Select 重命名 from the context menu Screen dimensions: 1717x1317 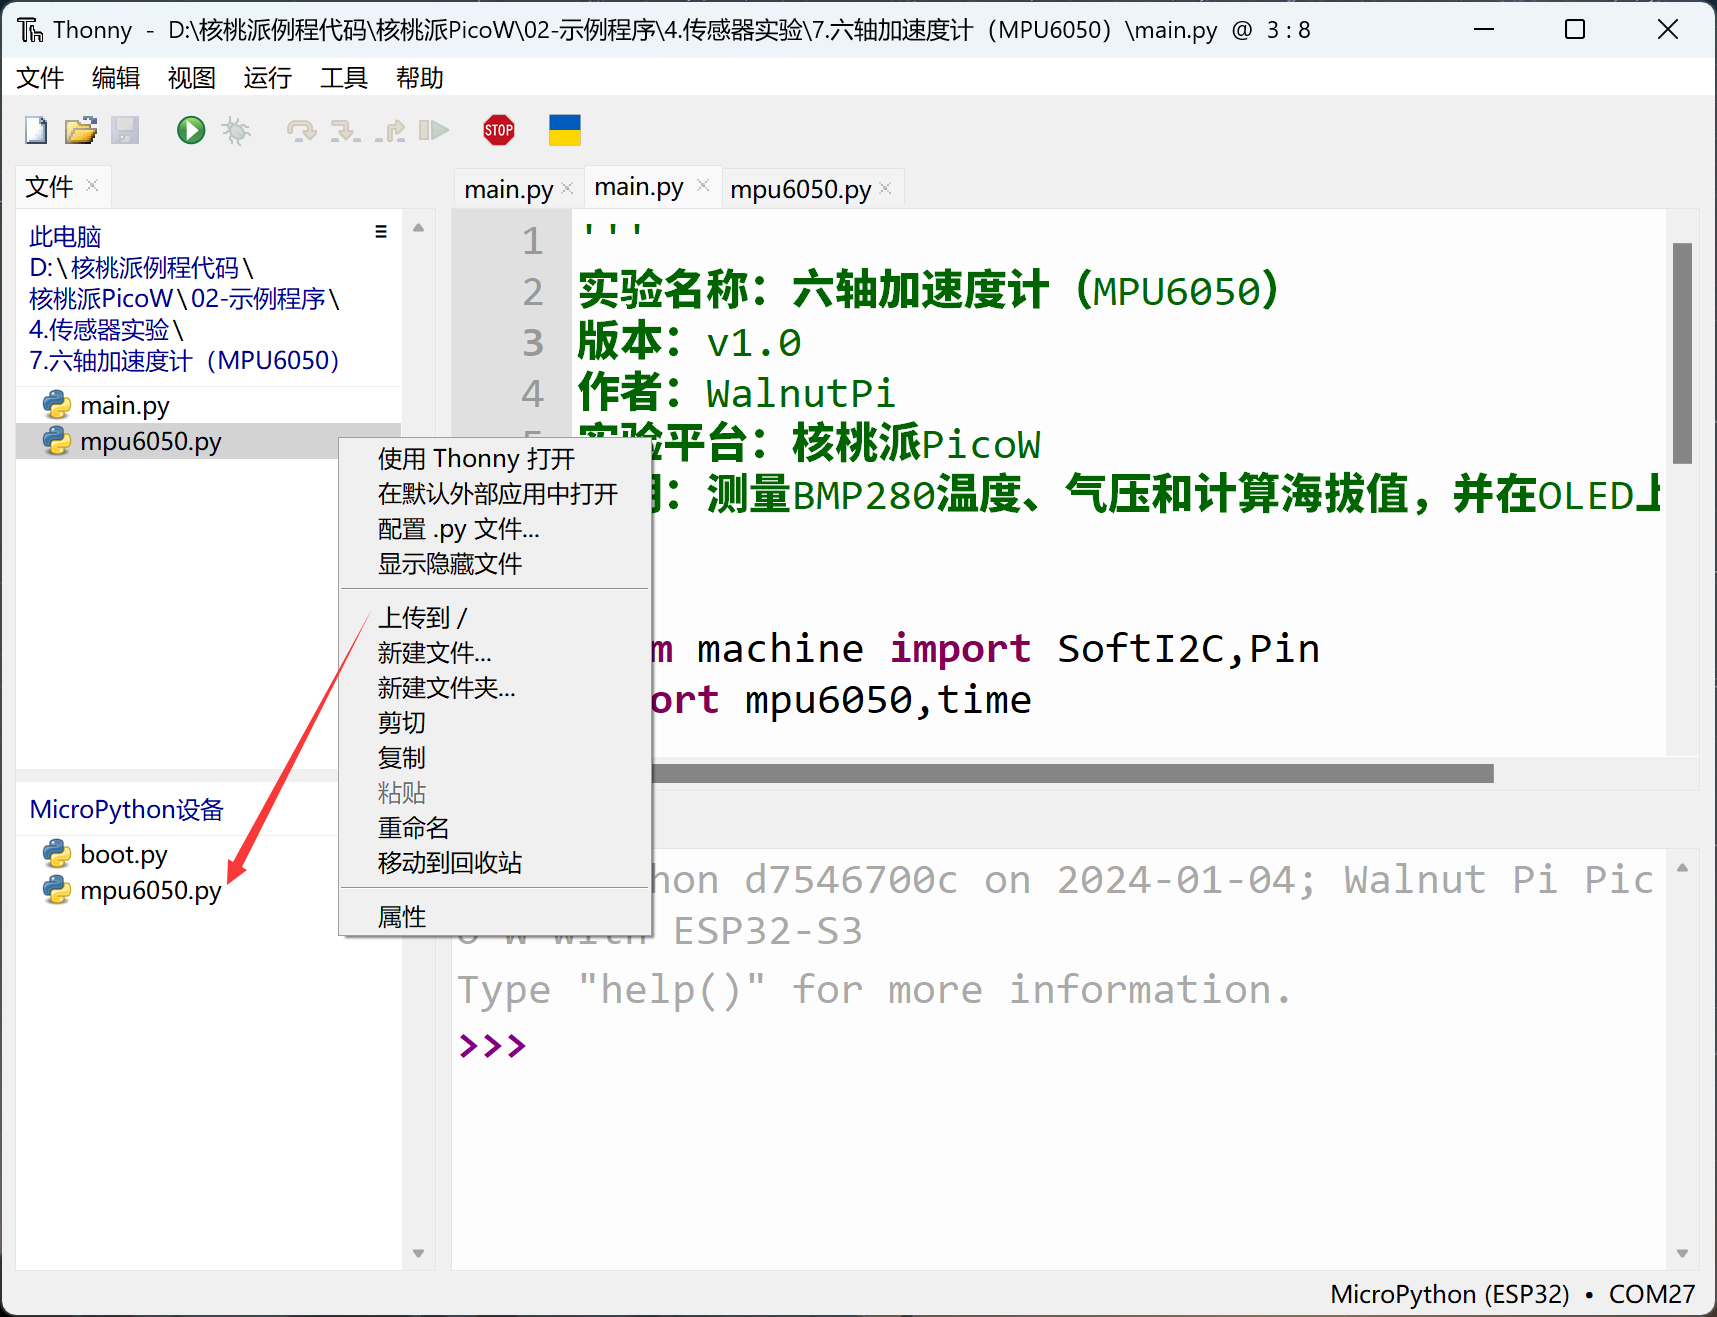pos(413,828)
